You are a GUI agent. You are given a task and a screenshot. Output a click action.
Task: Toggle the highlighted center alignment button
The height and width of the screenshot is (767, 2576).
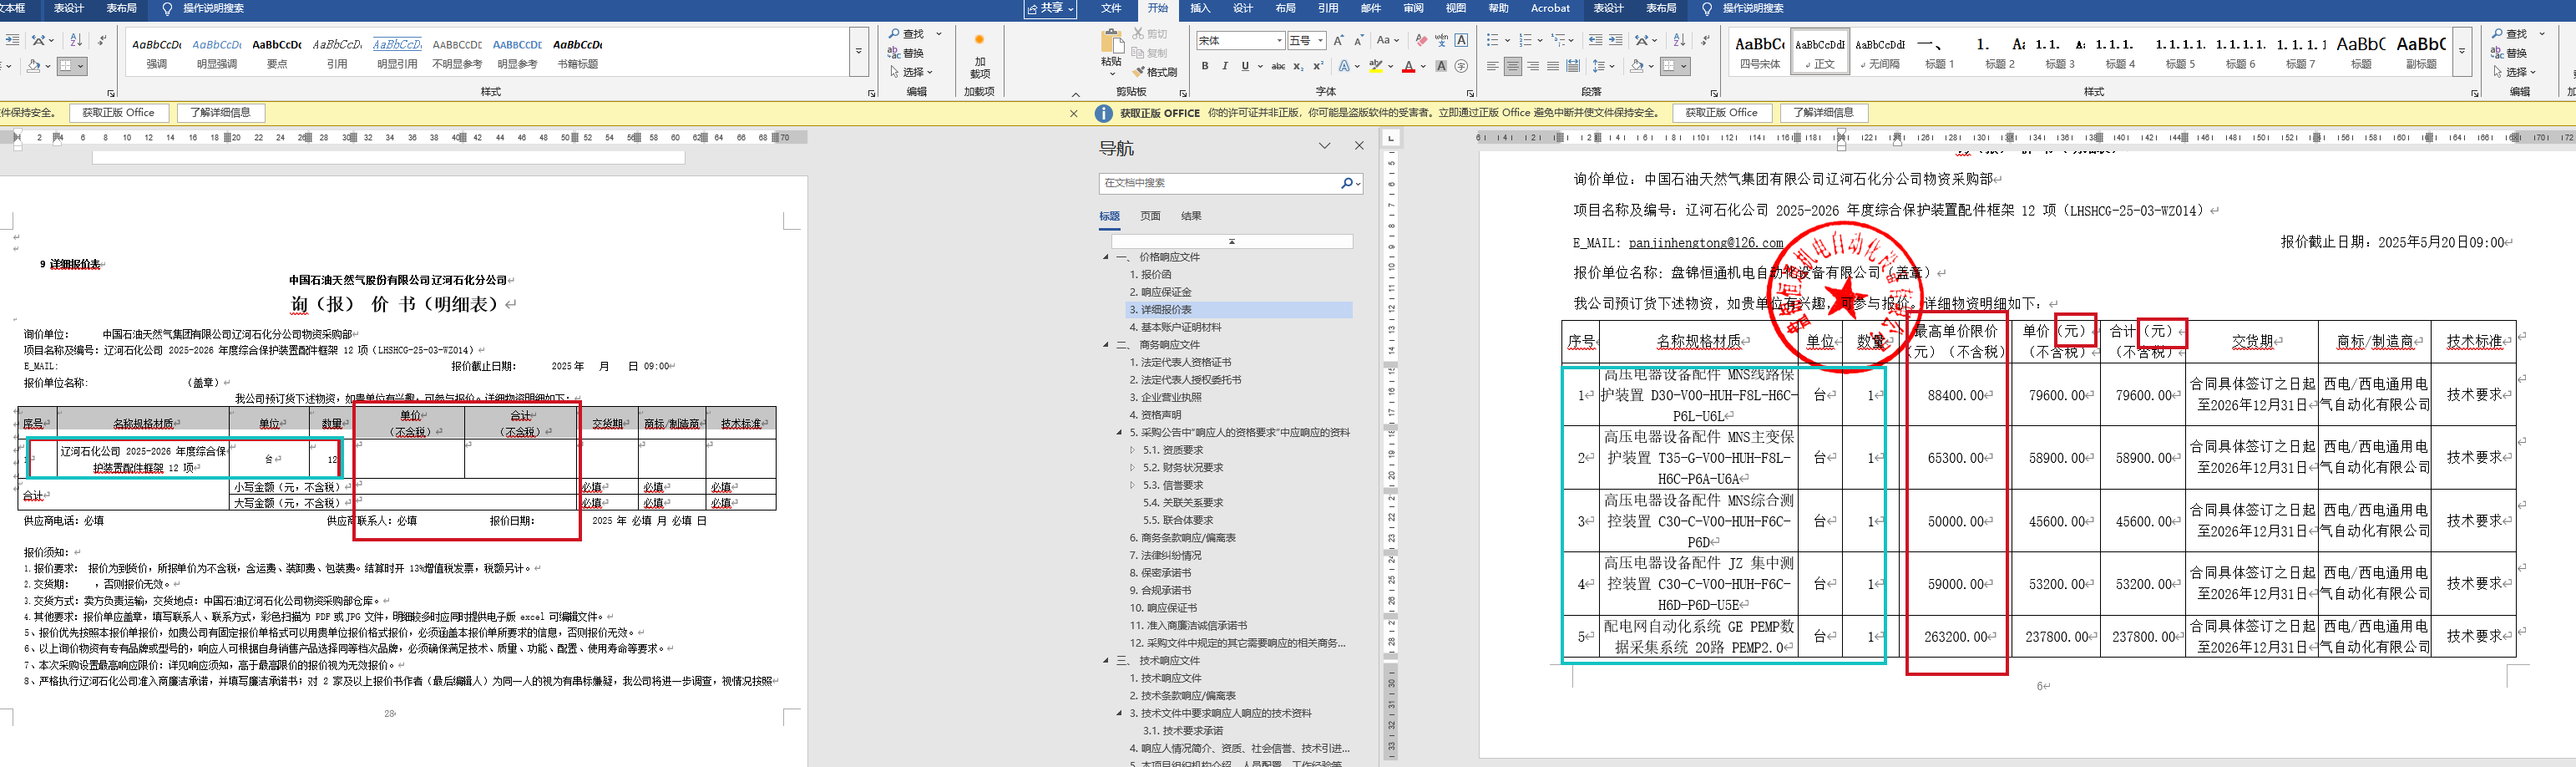[1513, 67]
